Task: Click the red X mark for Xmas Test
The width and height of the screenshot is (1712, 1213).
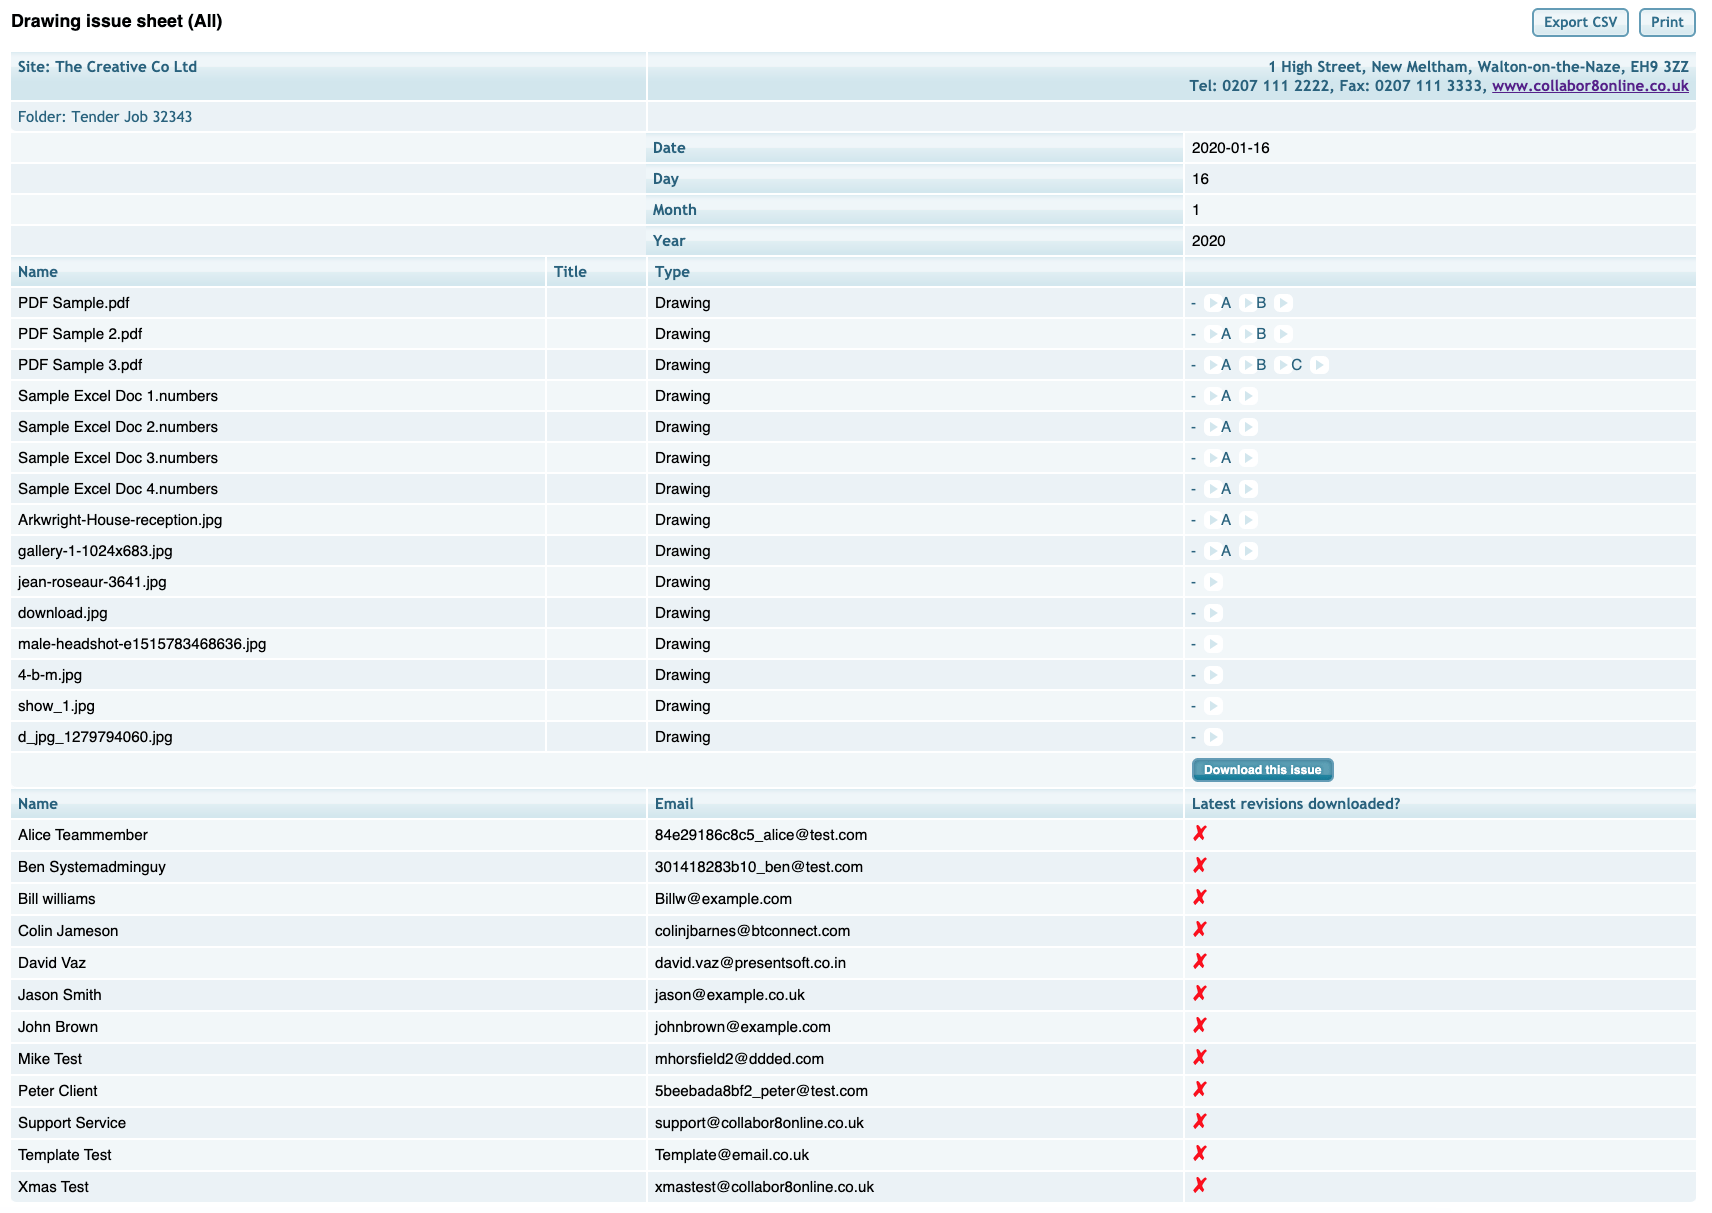Action: (1200, 1185)
